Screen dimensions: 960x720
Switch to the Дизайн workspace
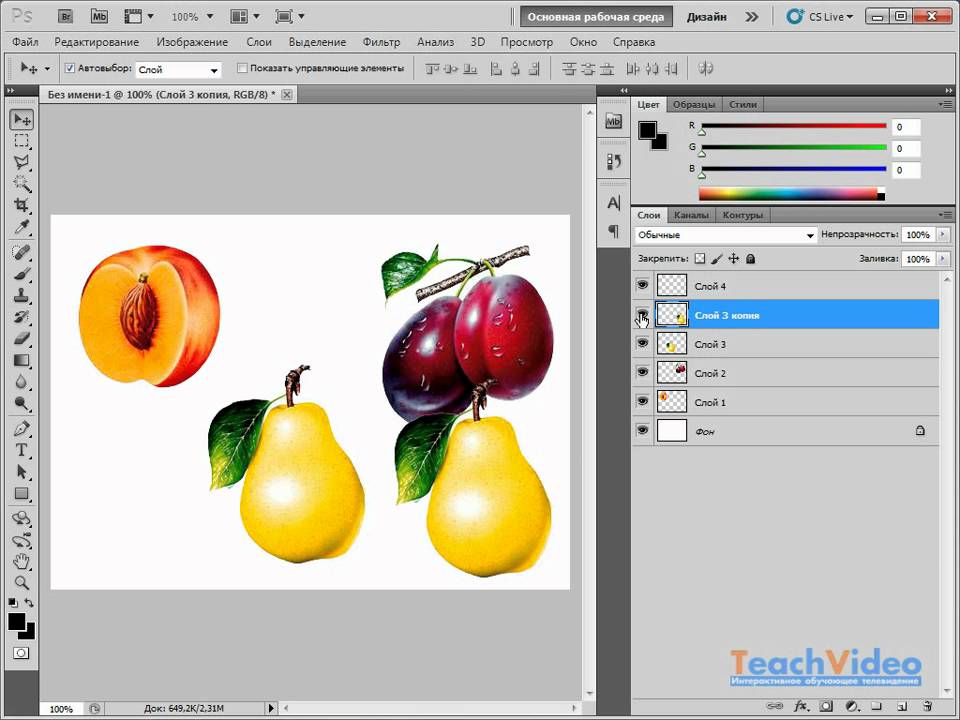(x=708, y=17)
